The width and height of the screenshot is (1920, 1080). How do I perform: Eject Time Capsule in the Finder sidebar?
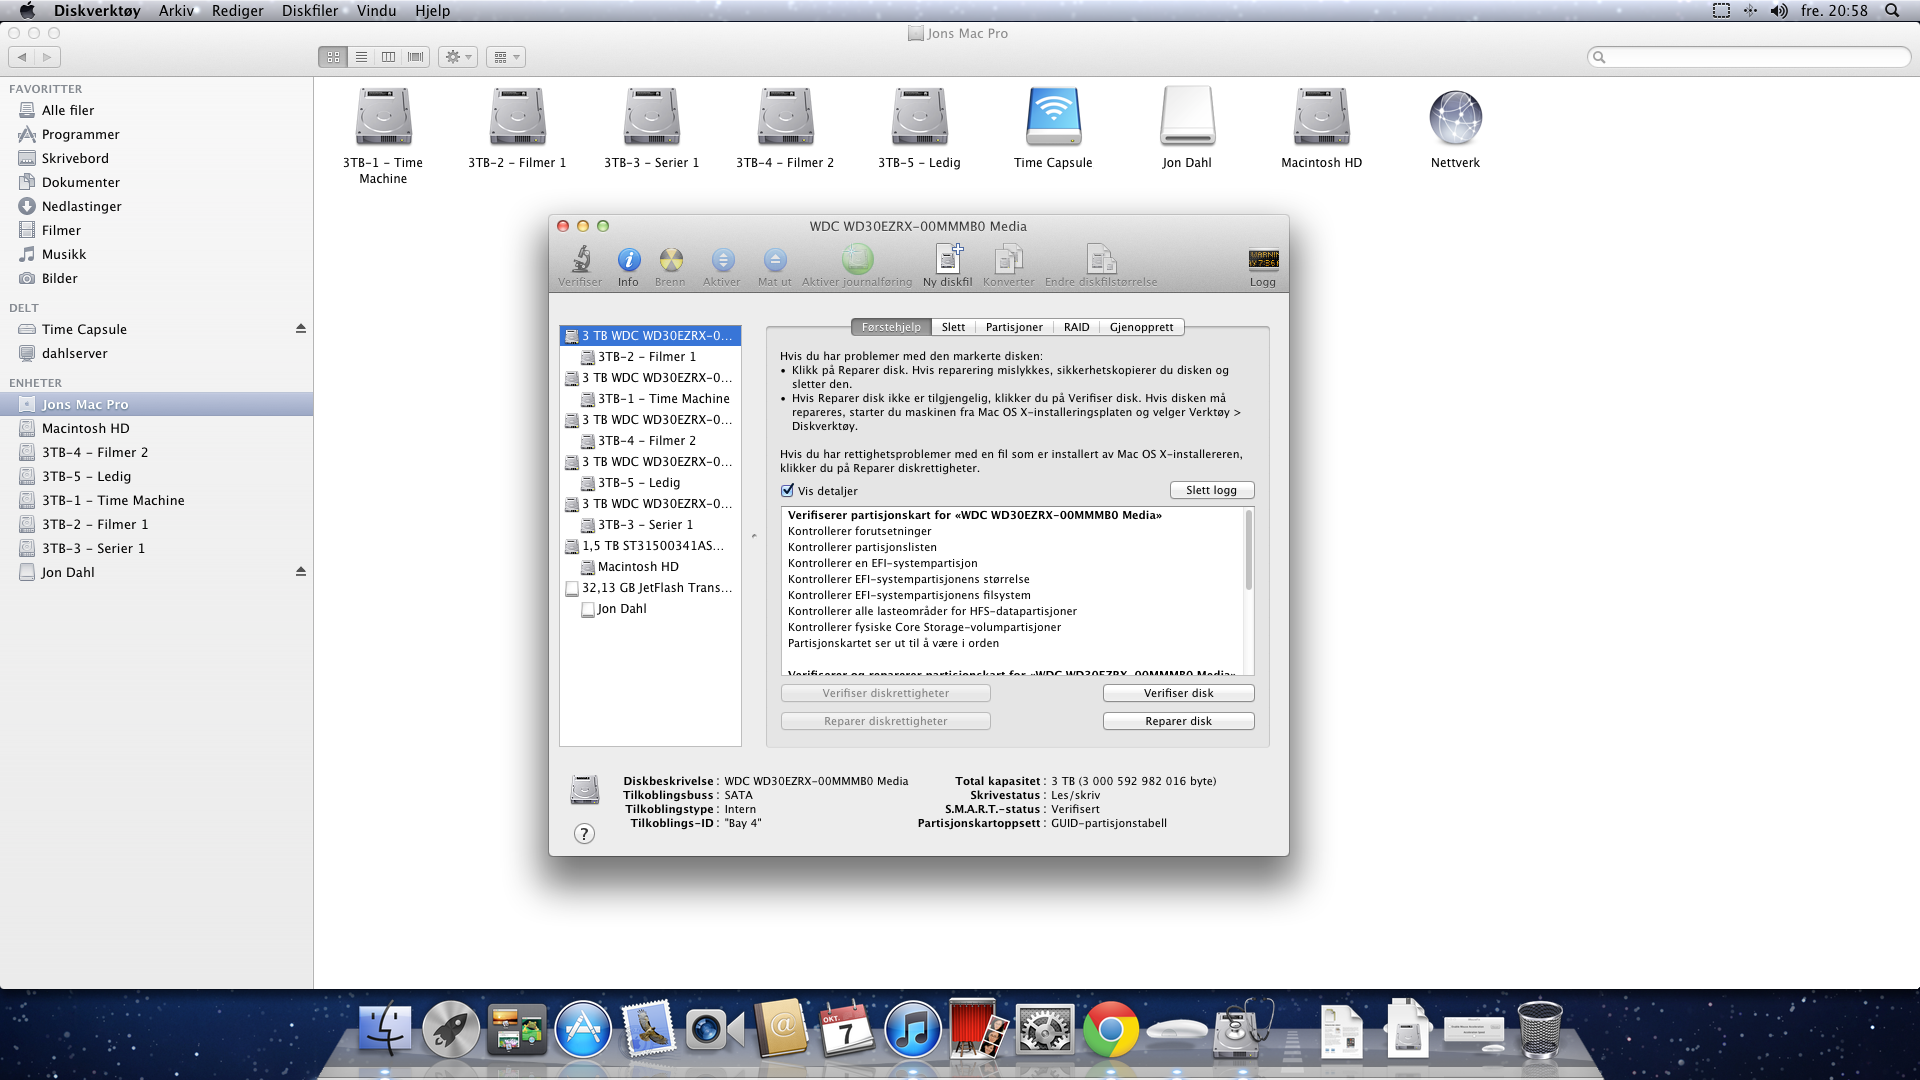click(x=300, y=328)
